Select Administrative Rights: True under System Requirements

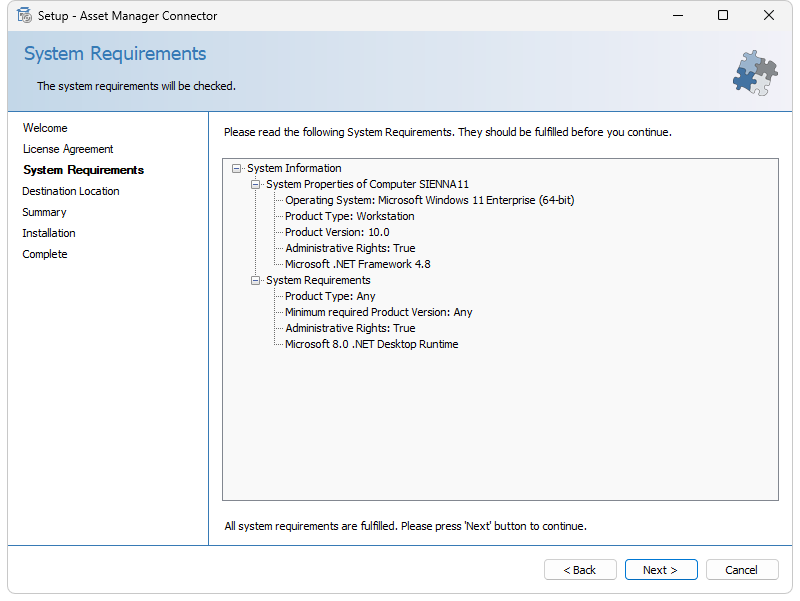point(350,328)
